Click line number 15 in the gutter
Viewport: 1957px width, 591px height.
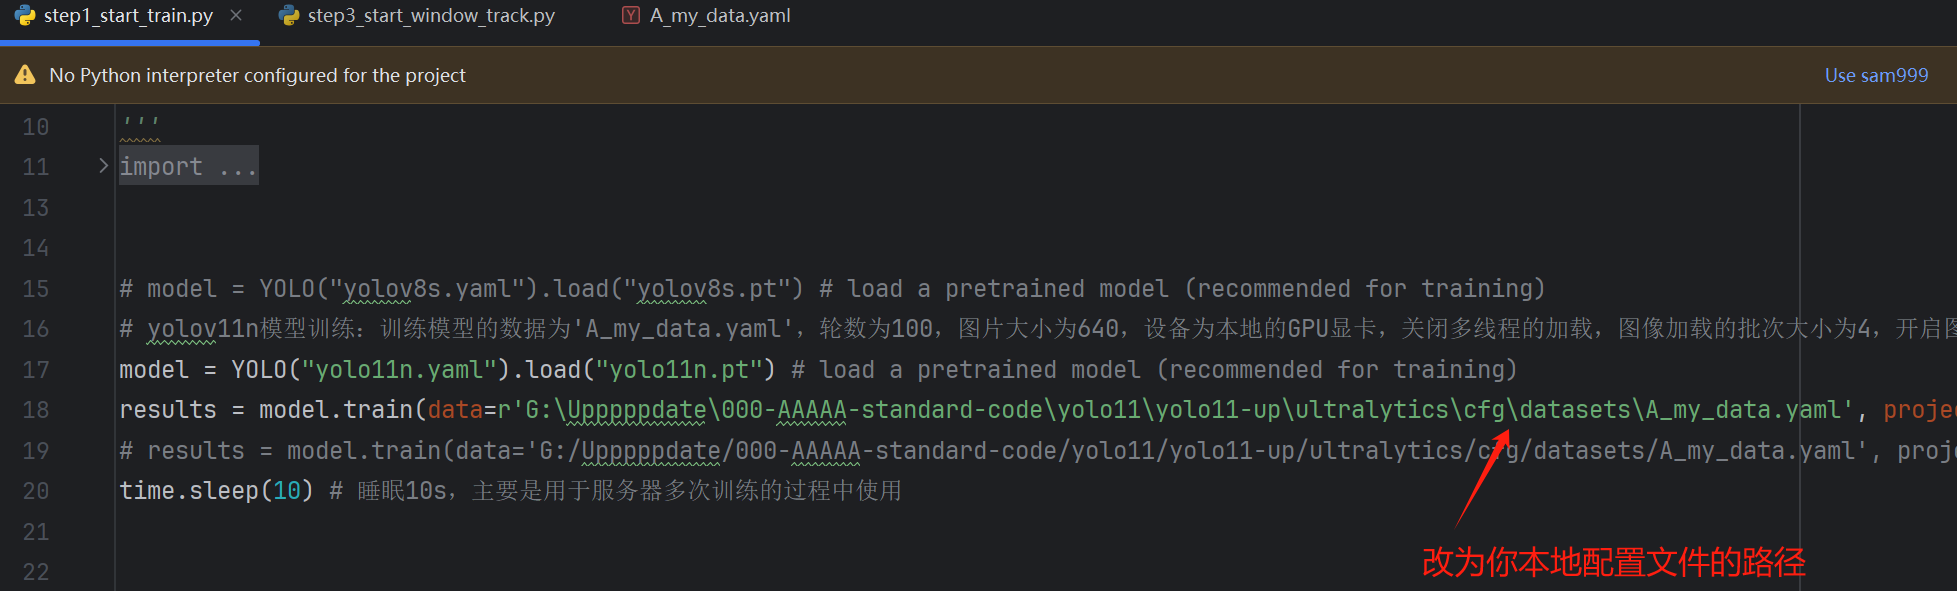pyautogui.click(x=36, y=289)
